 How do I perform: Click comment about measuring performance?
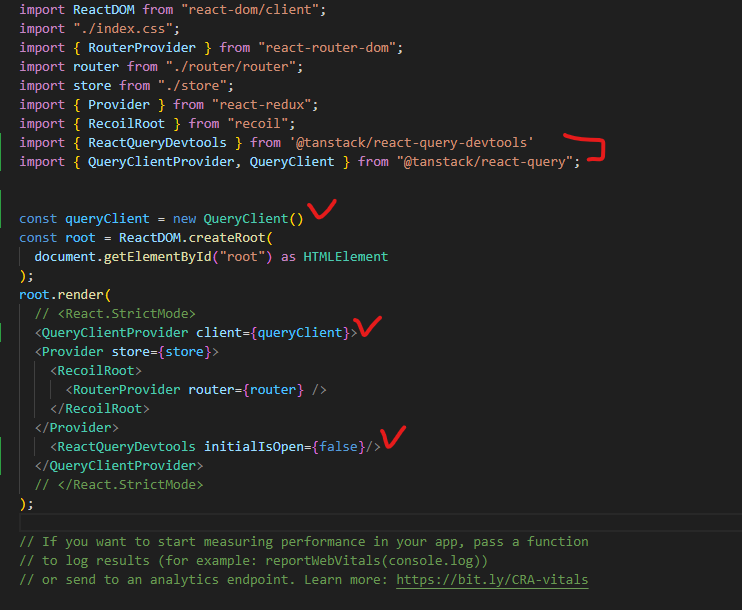[303, 542]
